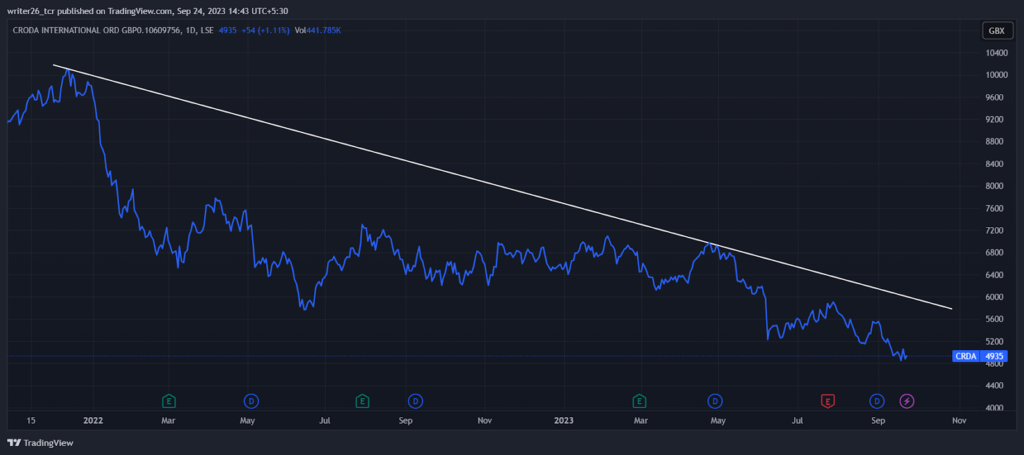Click the 7200 price axis label

pos(995,230)
